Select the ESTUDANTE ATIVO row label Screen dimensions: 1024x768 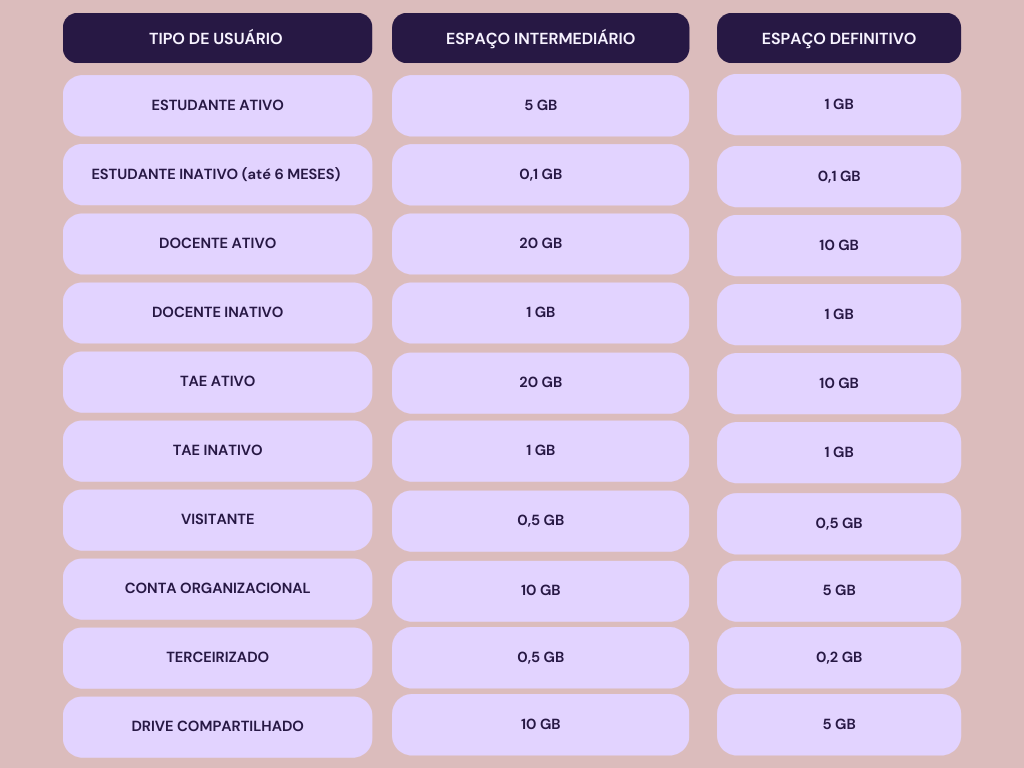point(217,105)
